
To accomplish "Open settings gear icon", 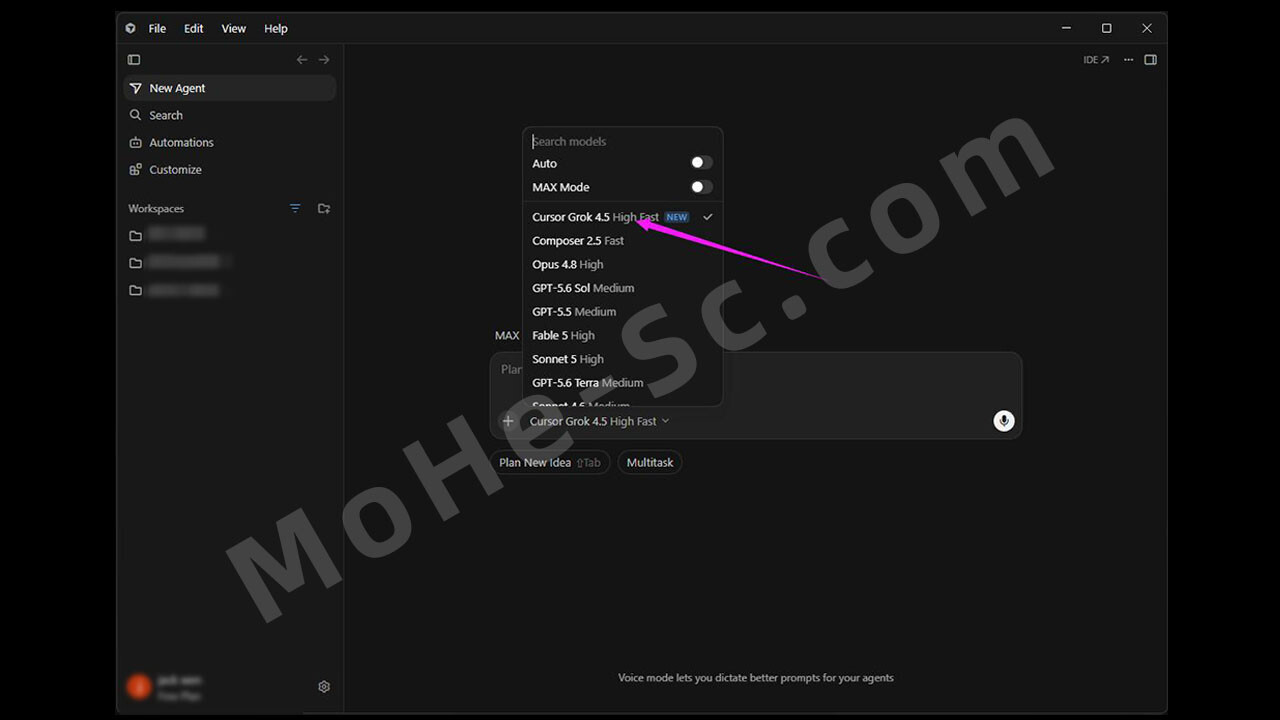I will coord(324,687).
